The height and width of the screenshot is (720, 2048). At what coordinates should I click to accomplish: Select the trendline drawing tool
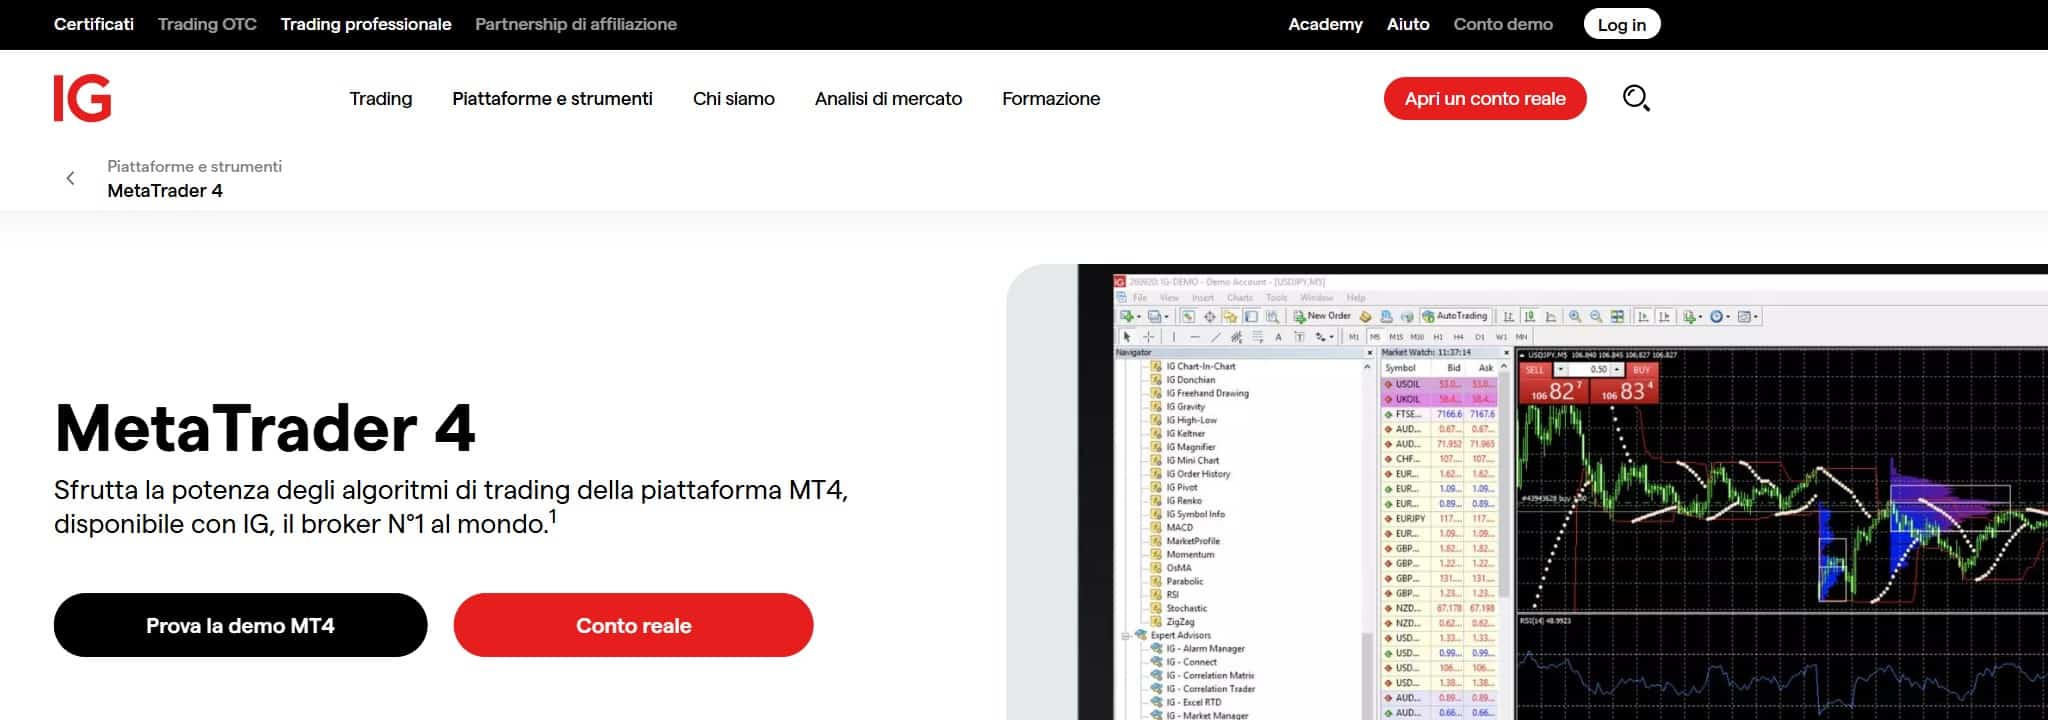click(x=1216, y=337)
